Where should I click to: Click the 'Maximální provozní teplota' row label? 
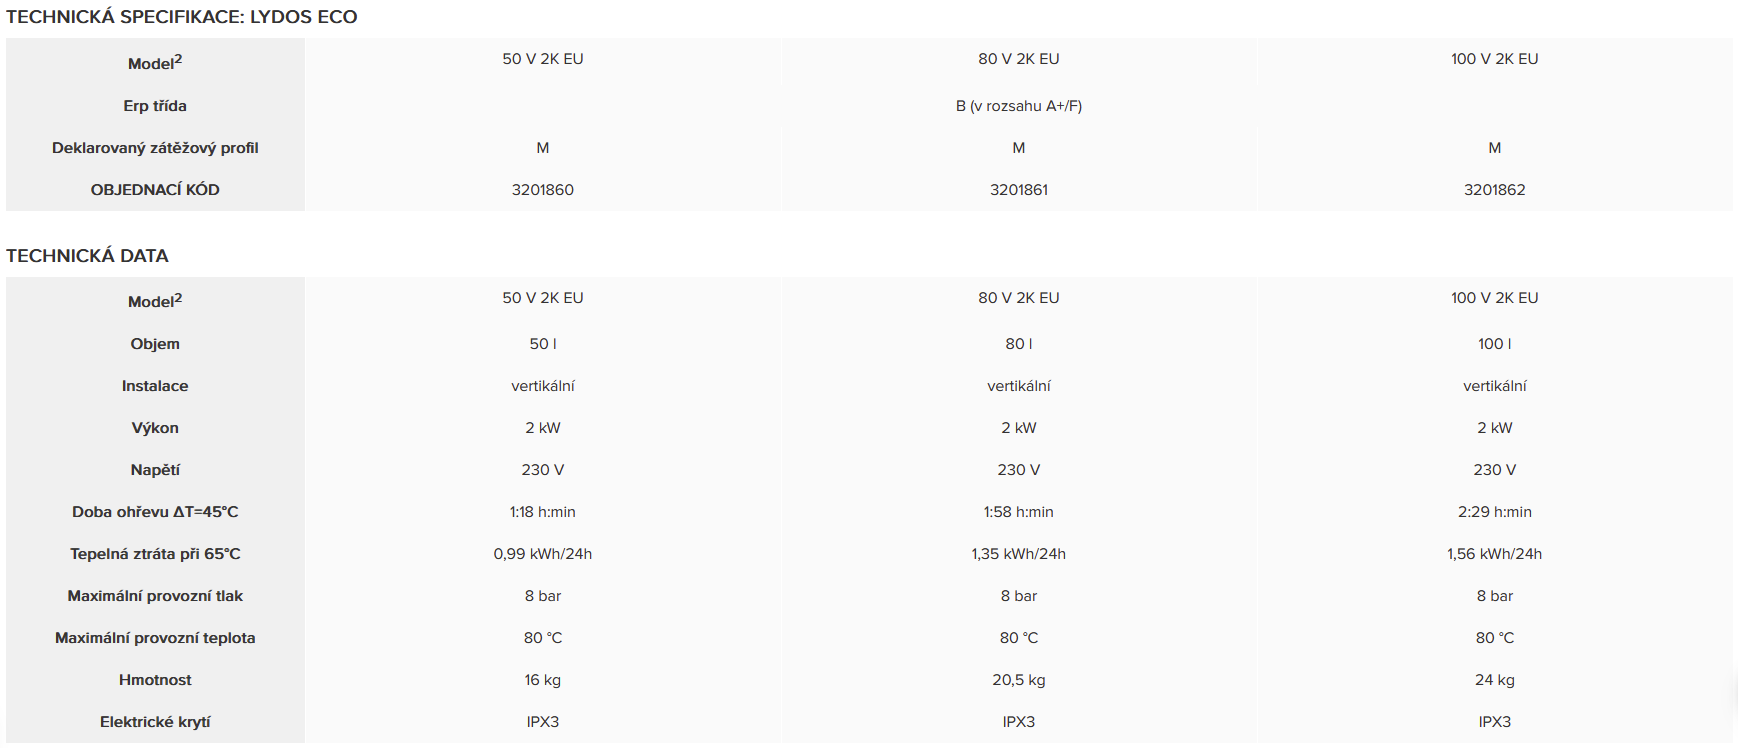click(x=155, y=638)
